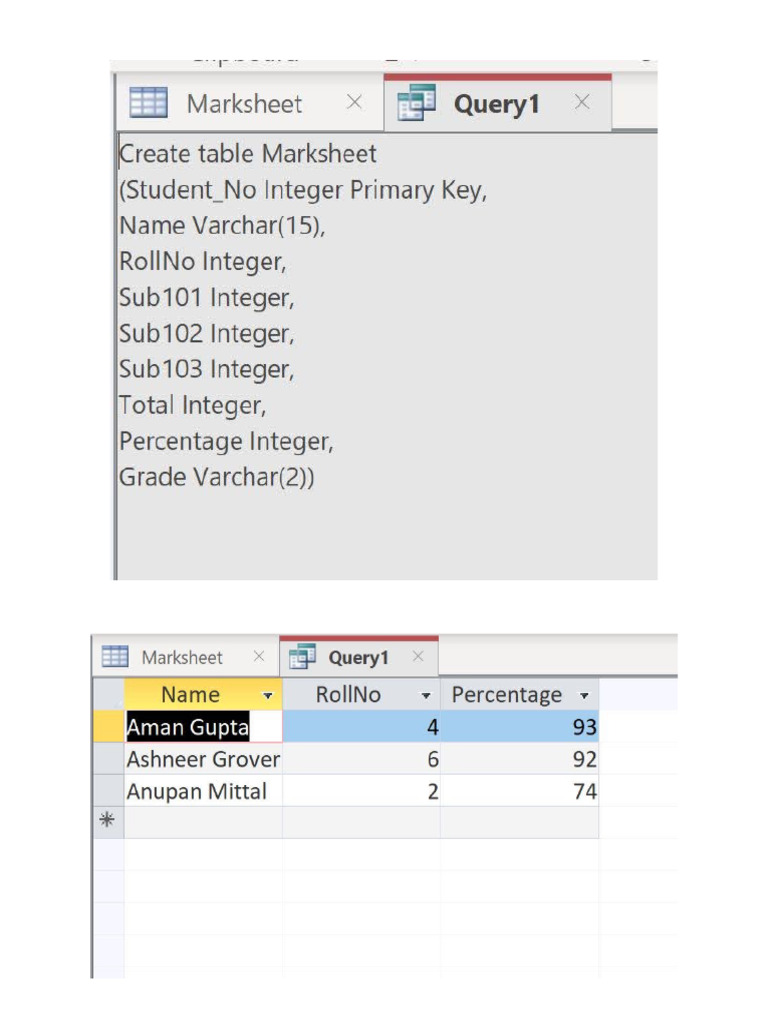Click the new record asterisk row selector

[x=107, y=822]
